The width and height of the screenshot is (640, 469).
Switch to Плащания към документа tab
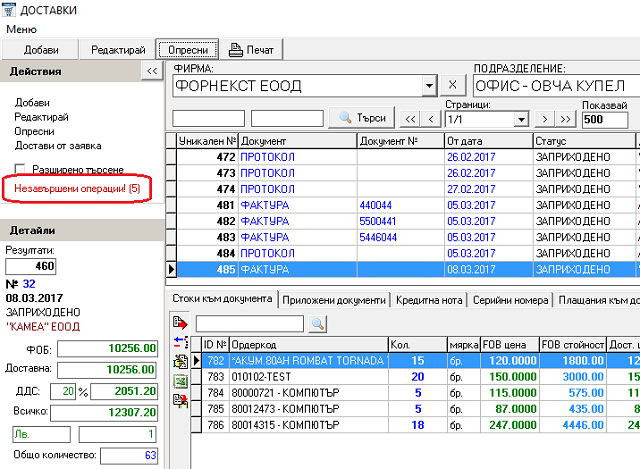598,300
